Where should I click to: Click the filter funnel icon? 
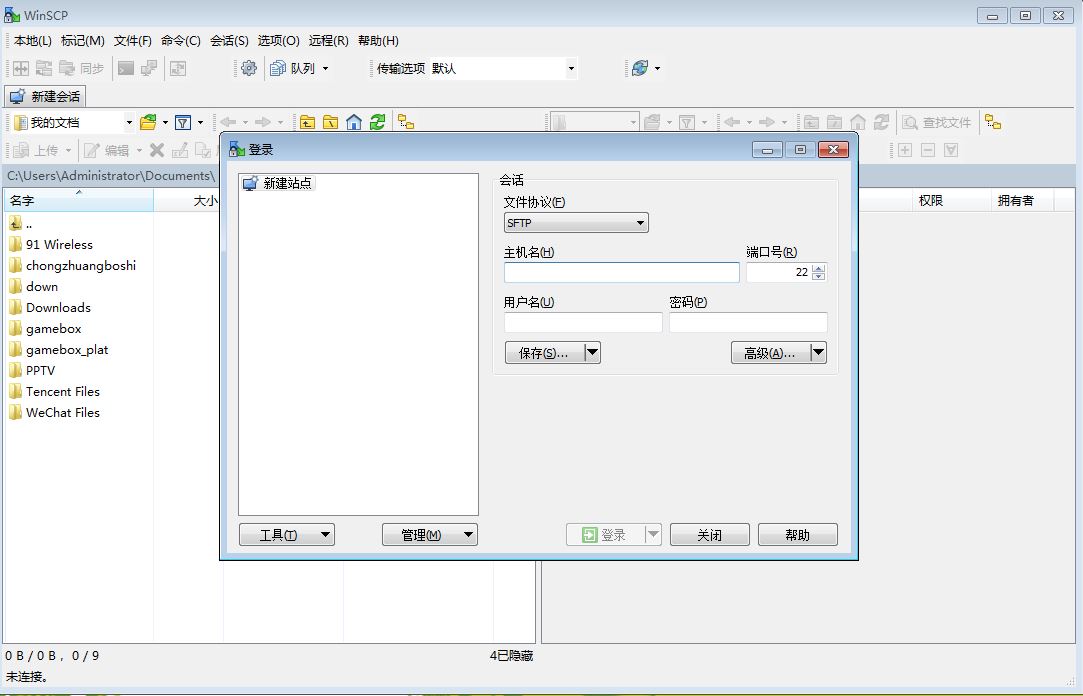[184, 121]
